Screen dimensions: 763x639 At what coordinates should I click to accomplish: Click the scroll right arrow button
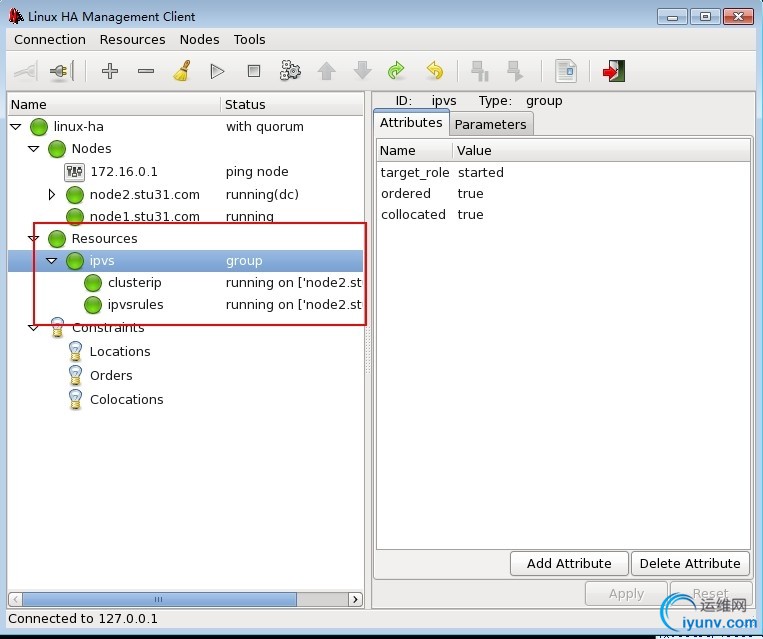(355, 599)
